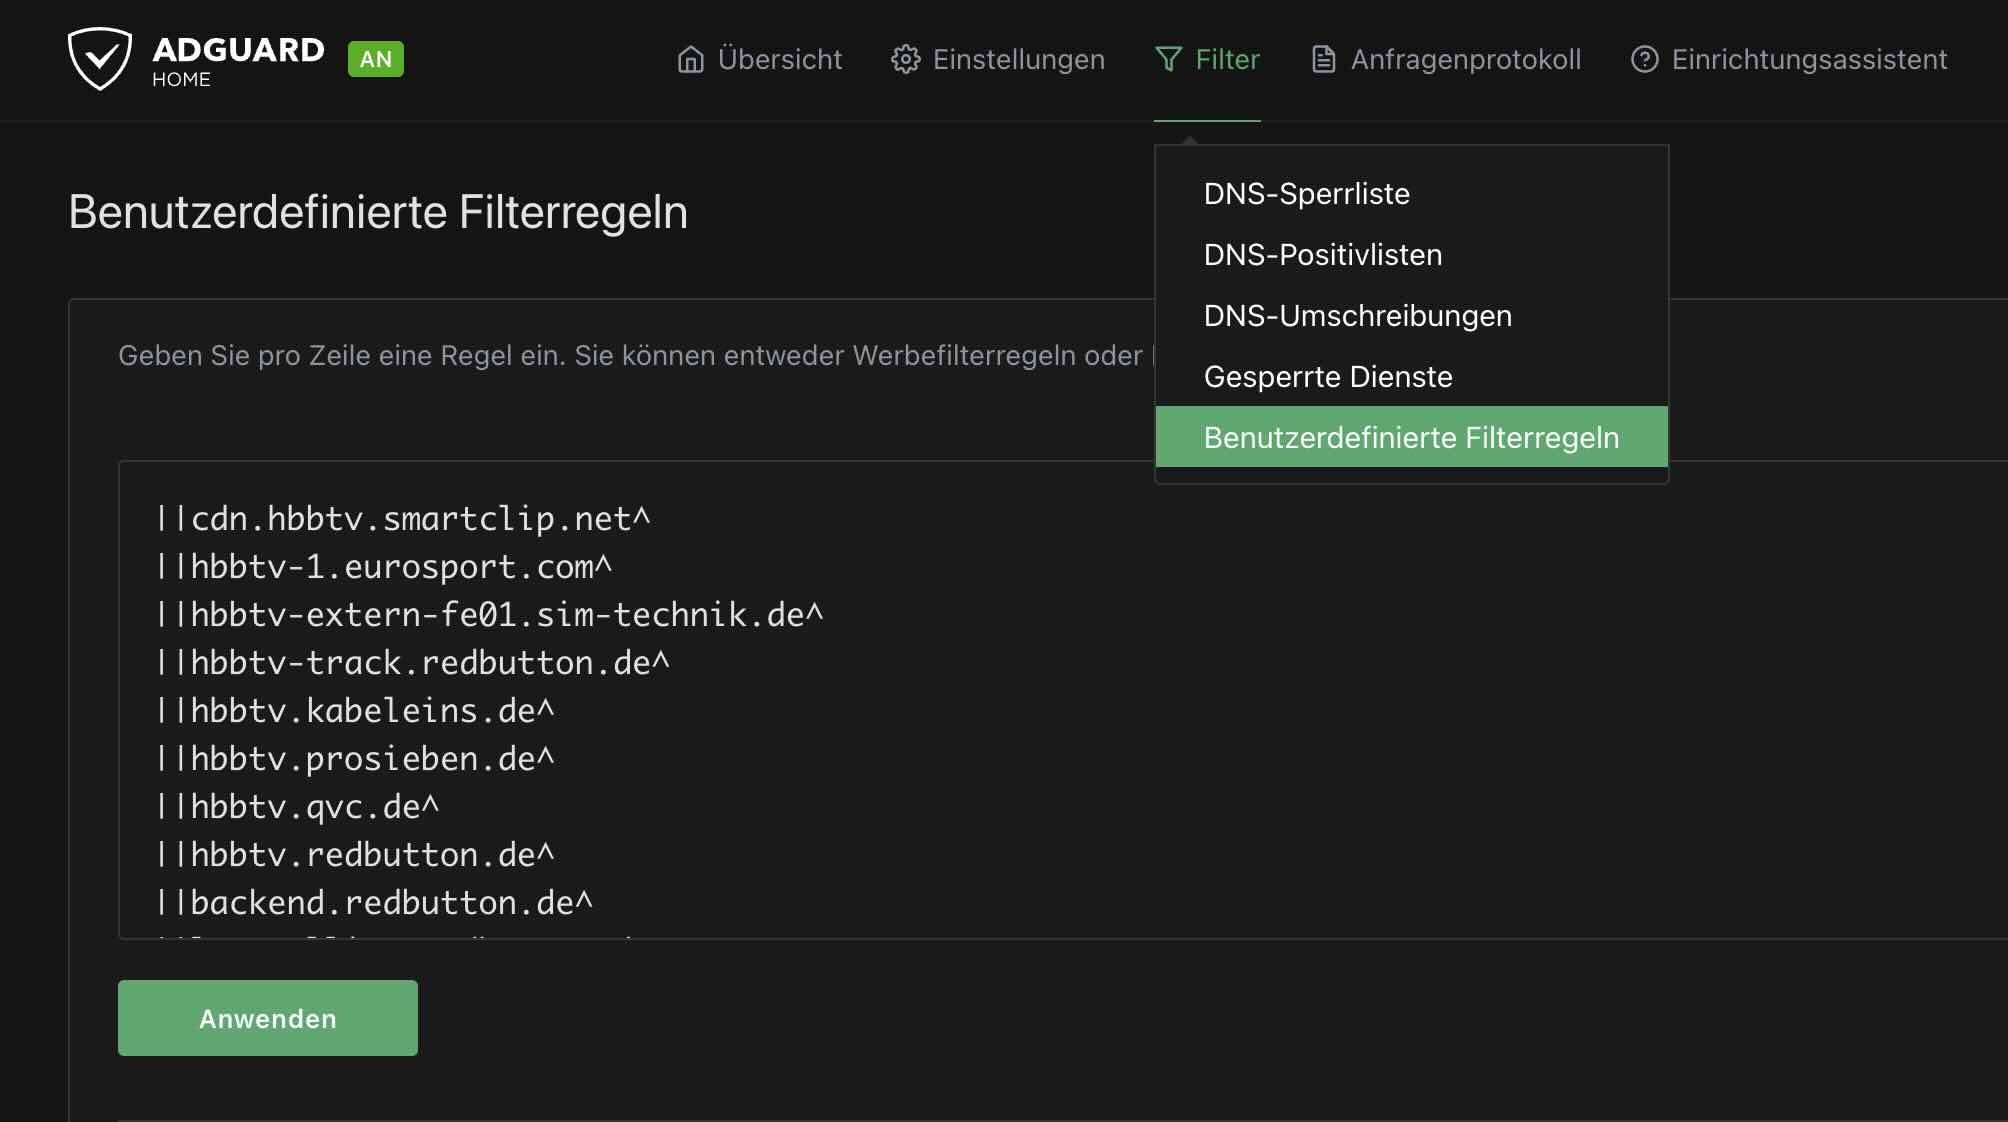Open DNS-Umschreibungen menu entry
The image size is (2008, 1122).
1411,316
